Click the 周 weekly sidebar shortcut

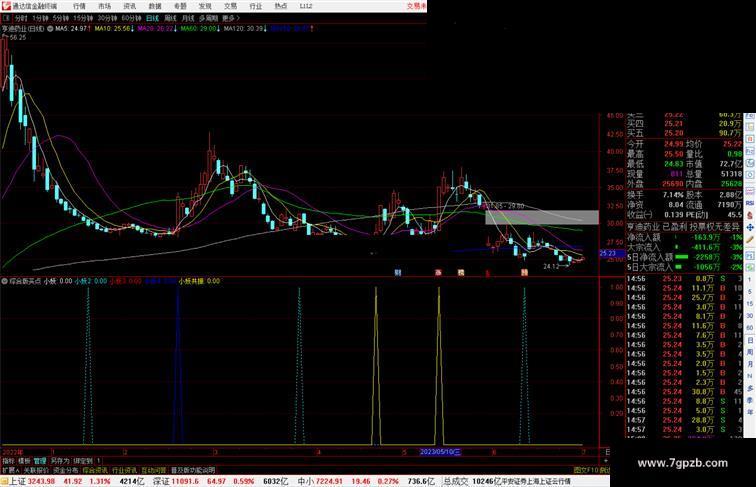[x=750, y=352]
